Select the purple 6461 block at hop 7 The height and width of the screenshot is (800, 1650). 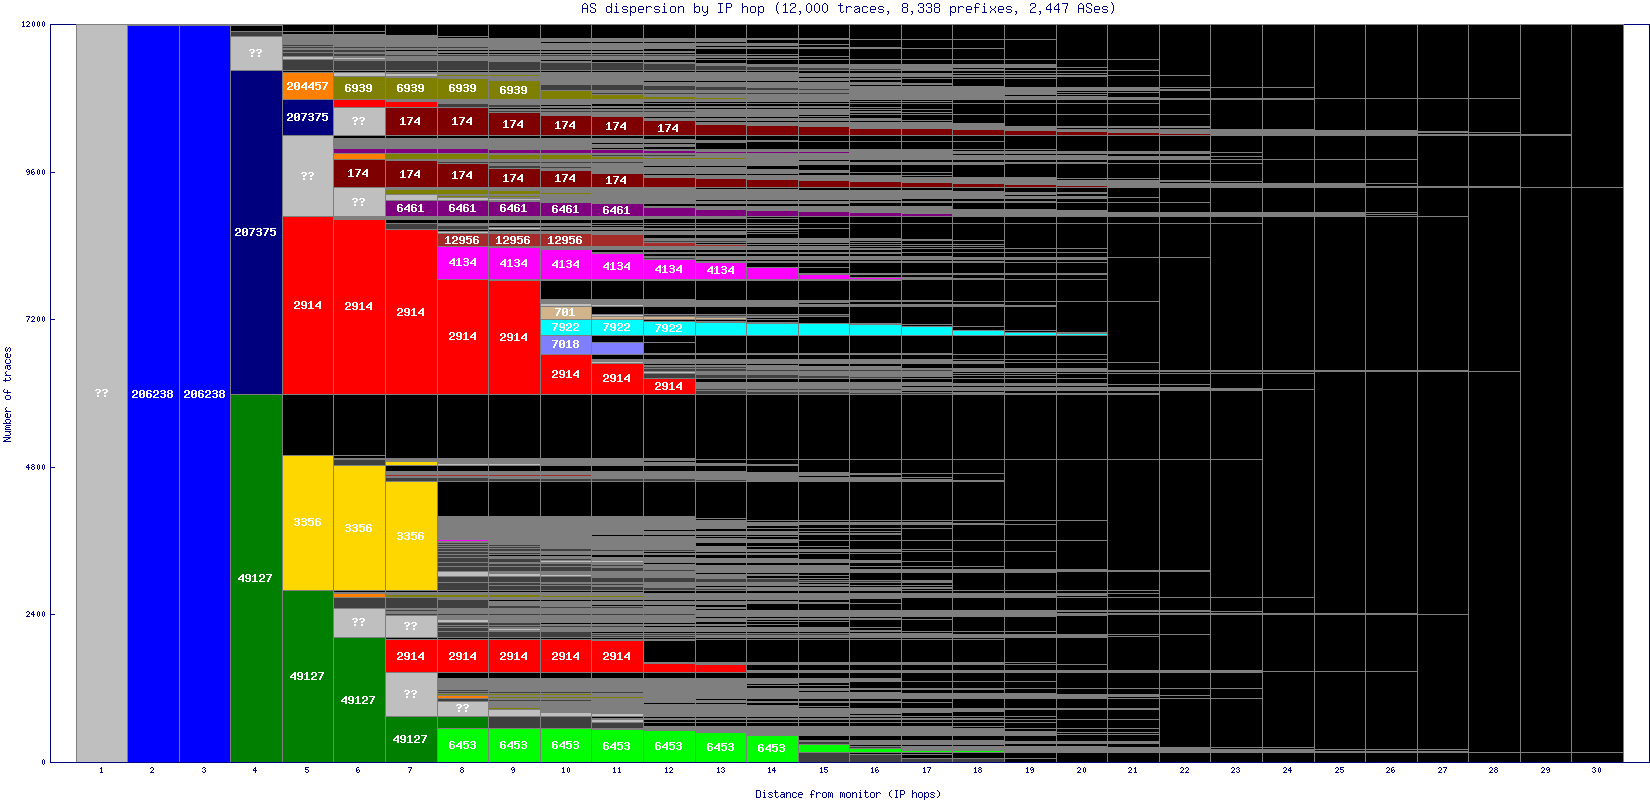411,208
